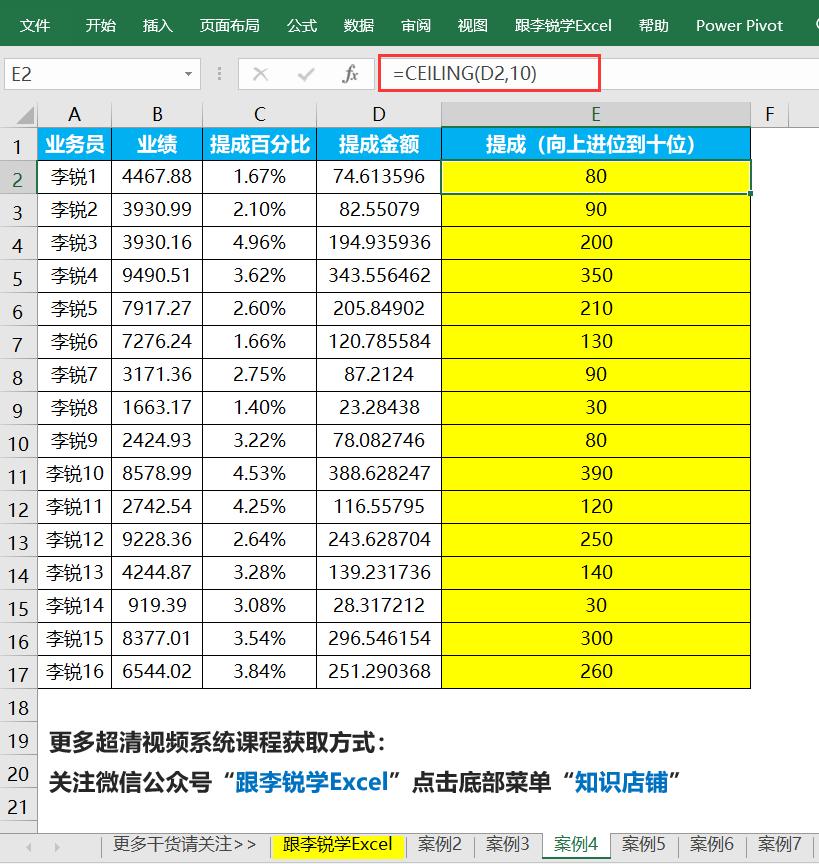Open the 数据 (Data) ribbon tab
The width and height of the screenshot is (819, 864).
(x=358, y=25)
